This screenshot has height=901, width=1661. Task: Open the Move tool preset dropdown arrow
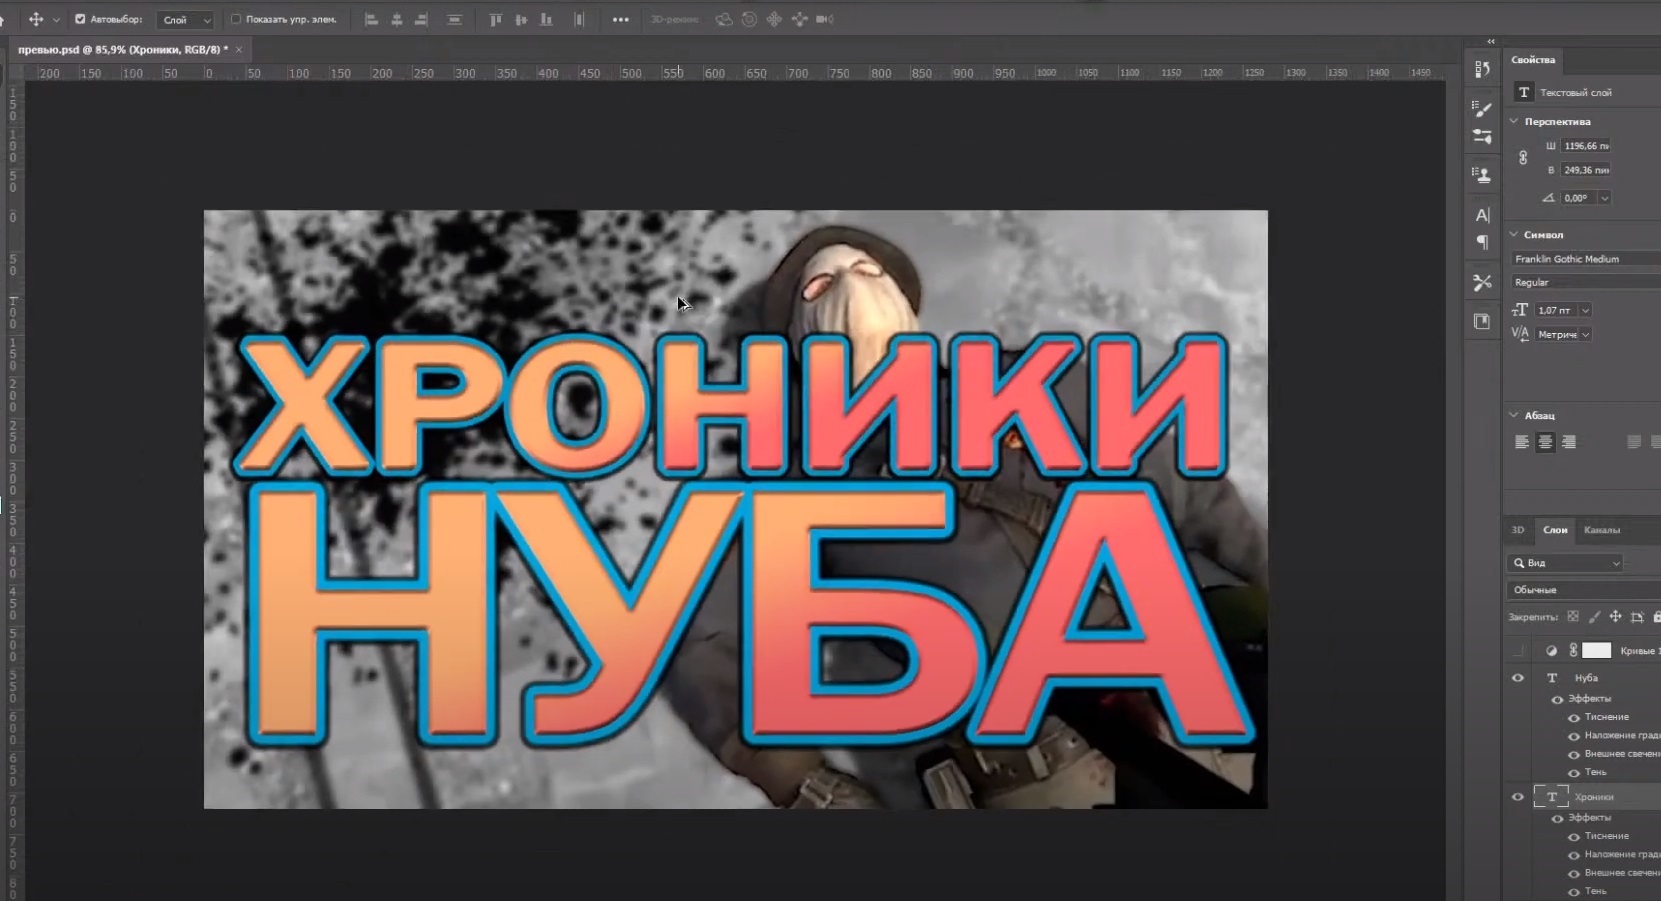click(56, 20)
